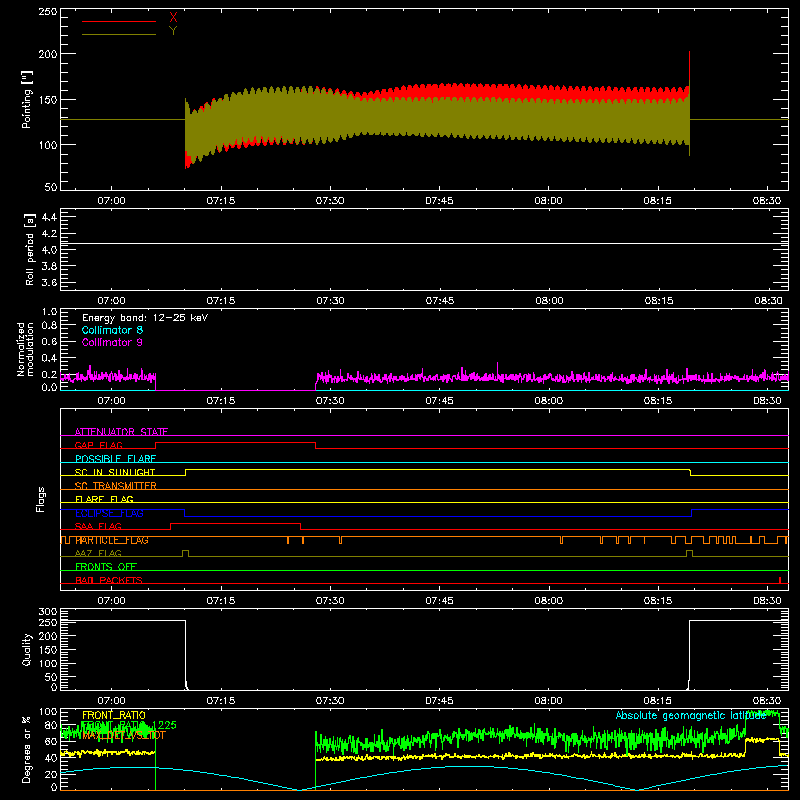Viewport: 800px width, 800px height.
Task: Click the orange MAX_DET_VS_TOT legend label
Action: click(124, 735)
